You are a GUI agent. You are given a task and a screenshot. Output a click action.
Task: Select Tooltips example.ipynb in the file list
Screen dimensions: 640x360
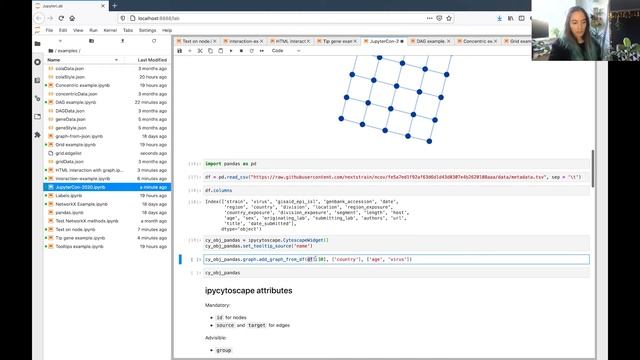pos(107,247)
